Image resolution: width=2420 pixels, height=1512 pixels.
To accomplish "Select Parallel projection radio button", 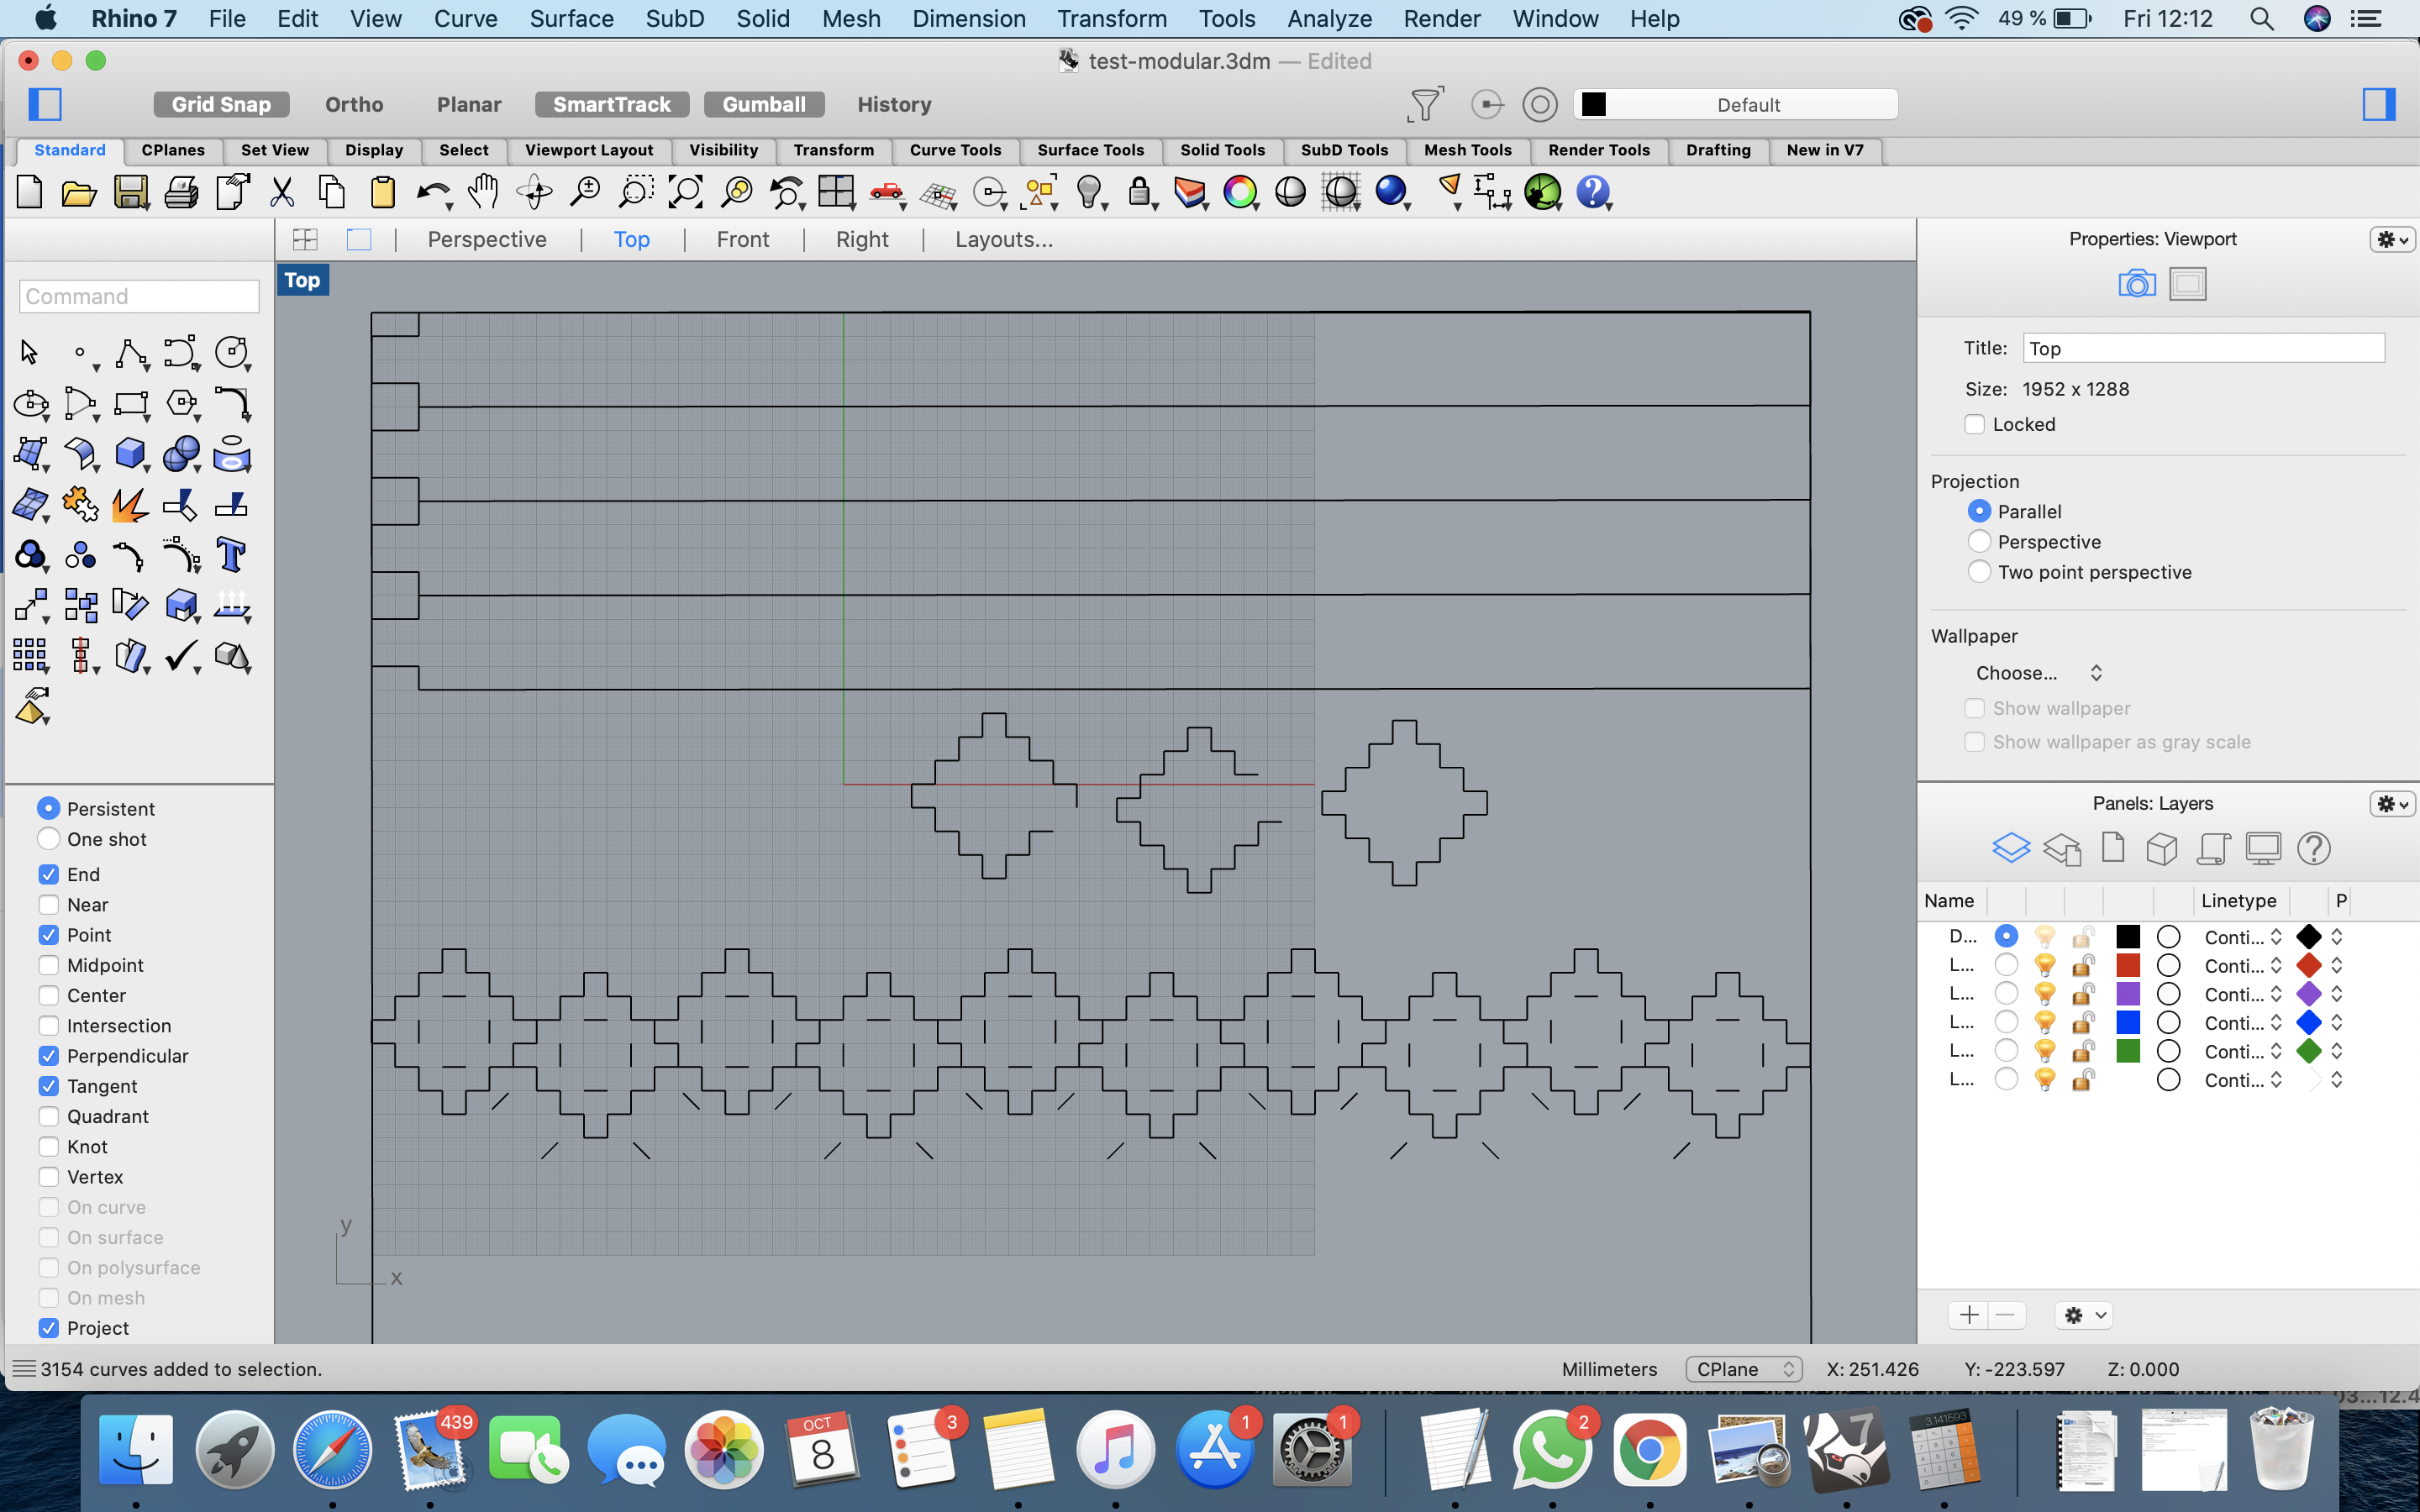I will click(x=1977, y=511).
